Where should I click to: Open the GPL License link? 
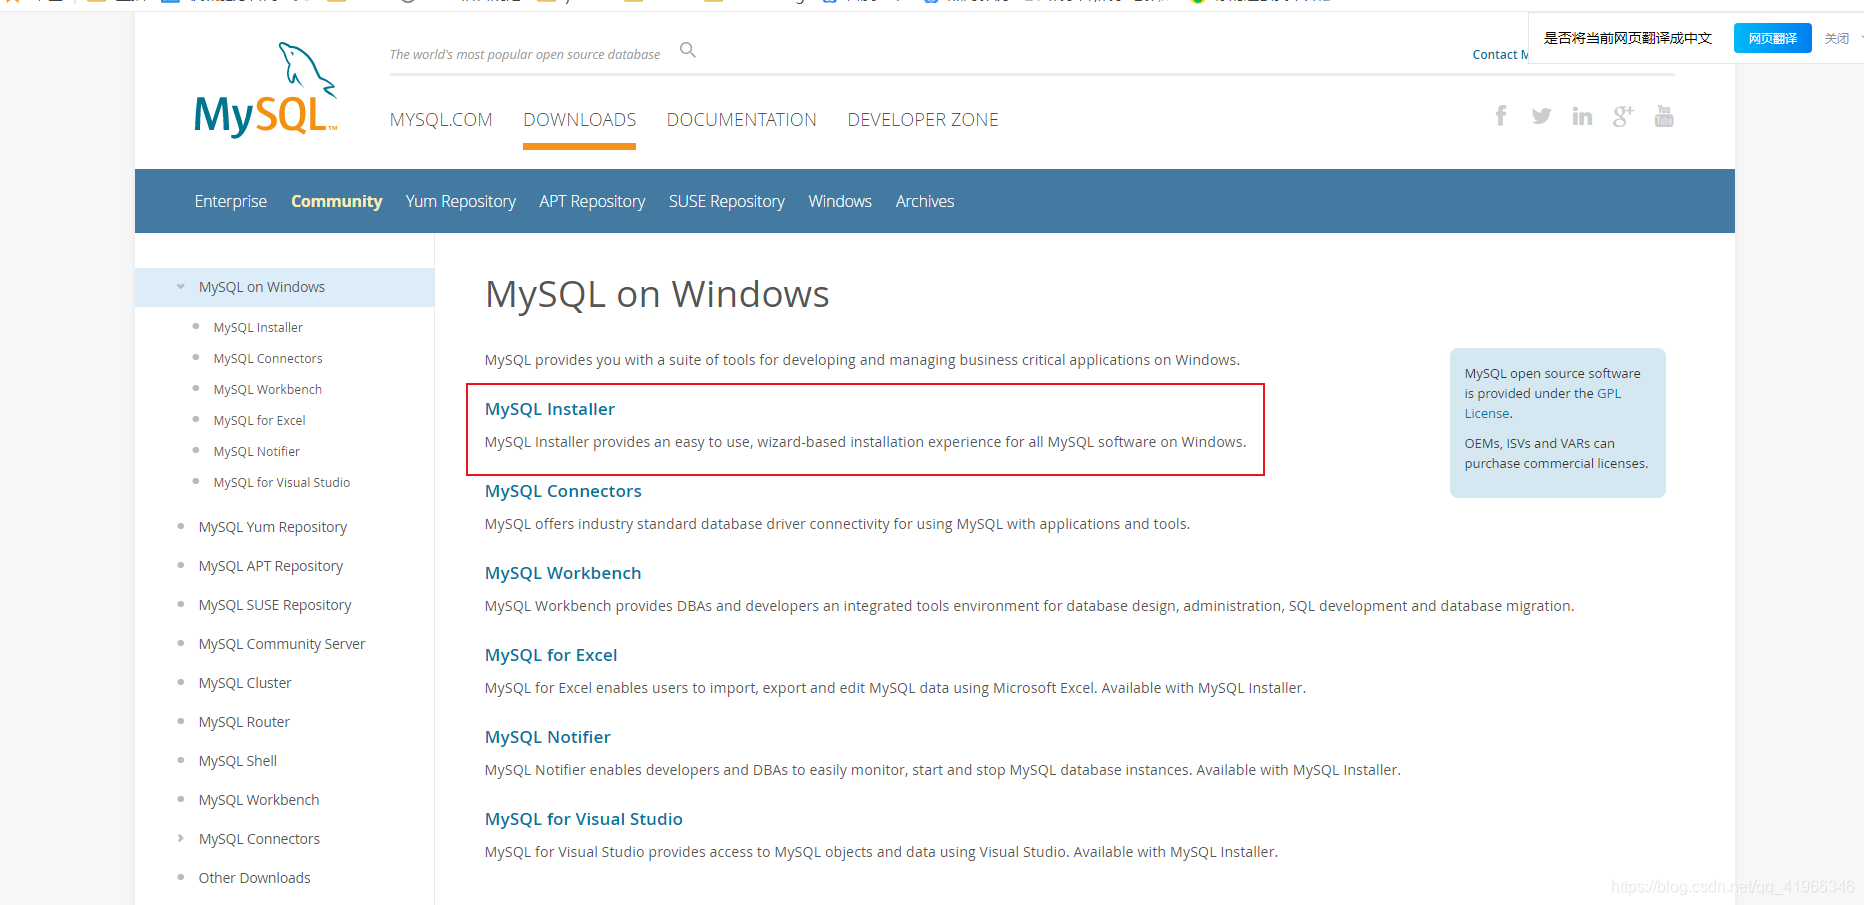click(1543, 403)
